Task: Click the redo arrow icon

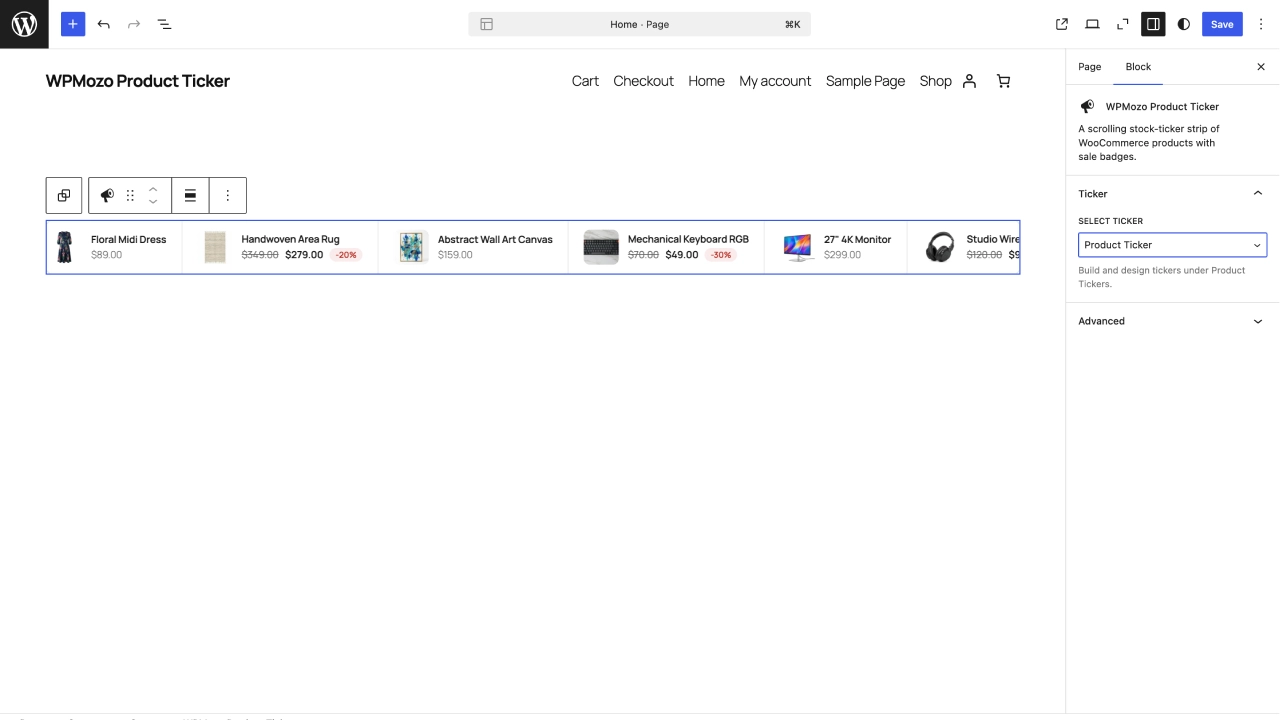Action: [x=134, y=24]
